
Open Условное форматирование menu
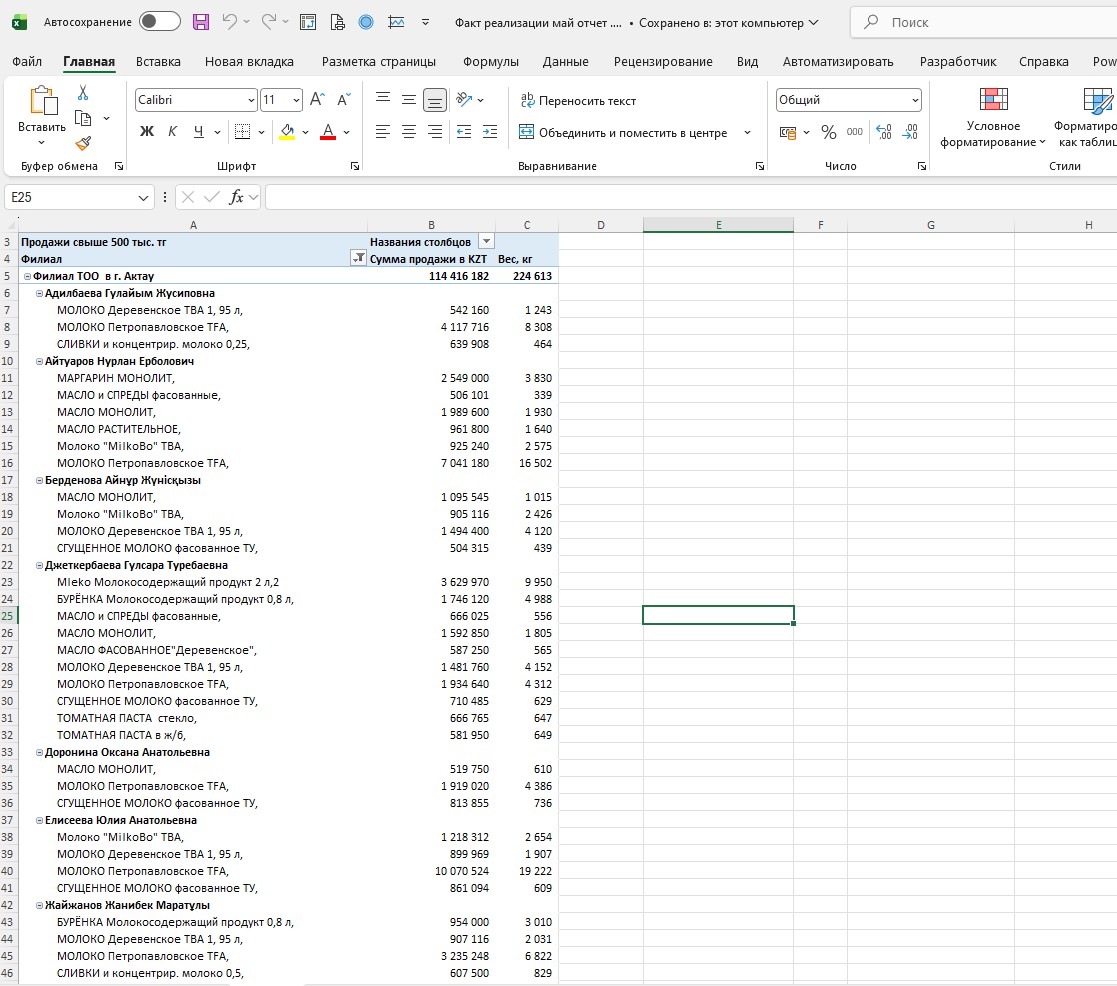(993, 118)
